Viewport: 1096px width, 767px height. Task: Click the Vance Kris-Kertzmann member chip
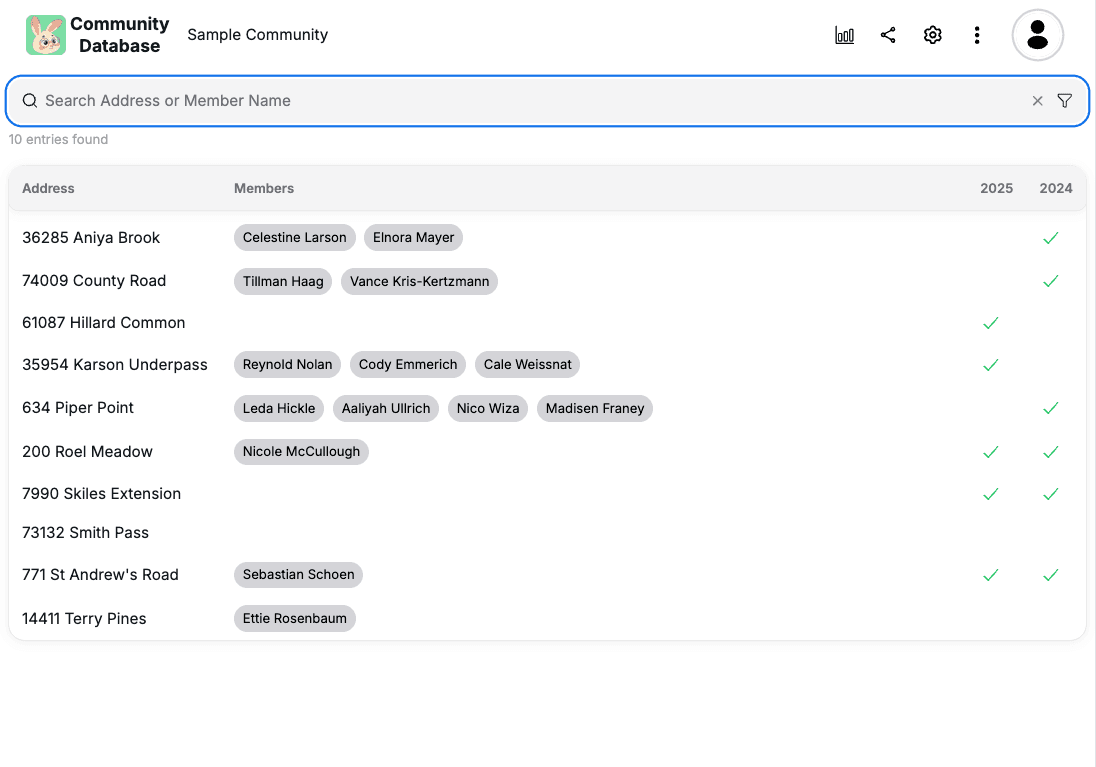(419, 281)
